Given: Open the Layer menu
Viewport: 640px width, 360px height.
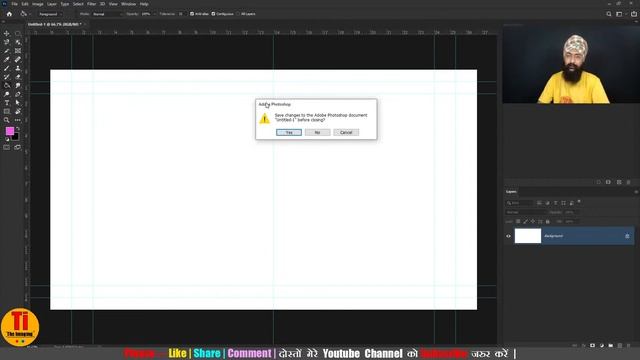Looking at the screenshot, I should (x=52, y=4).
